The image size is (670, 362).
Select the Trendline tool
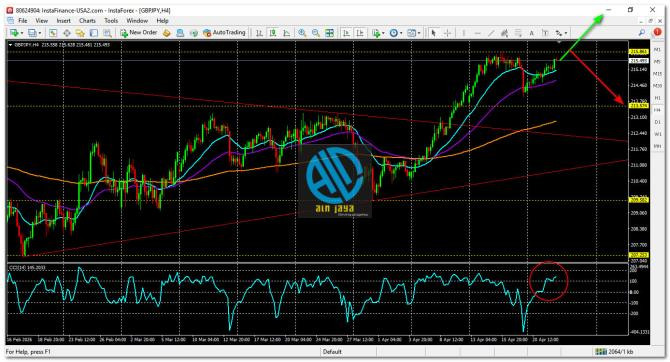coord(491,33)
